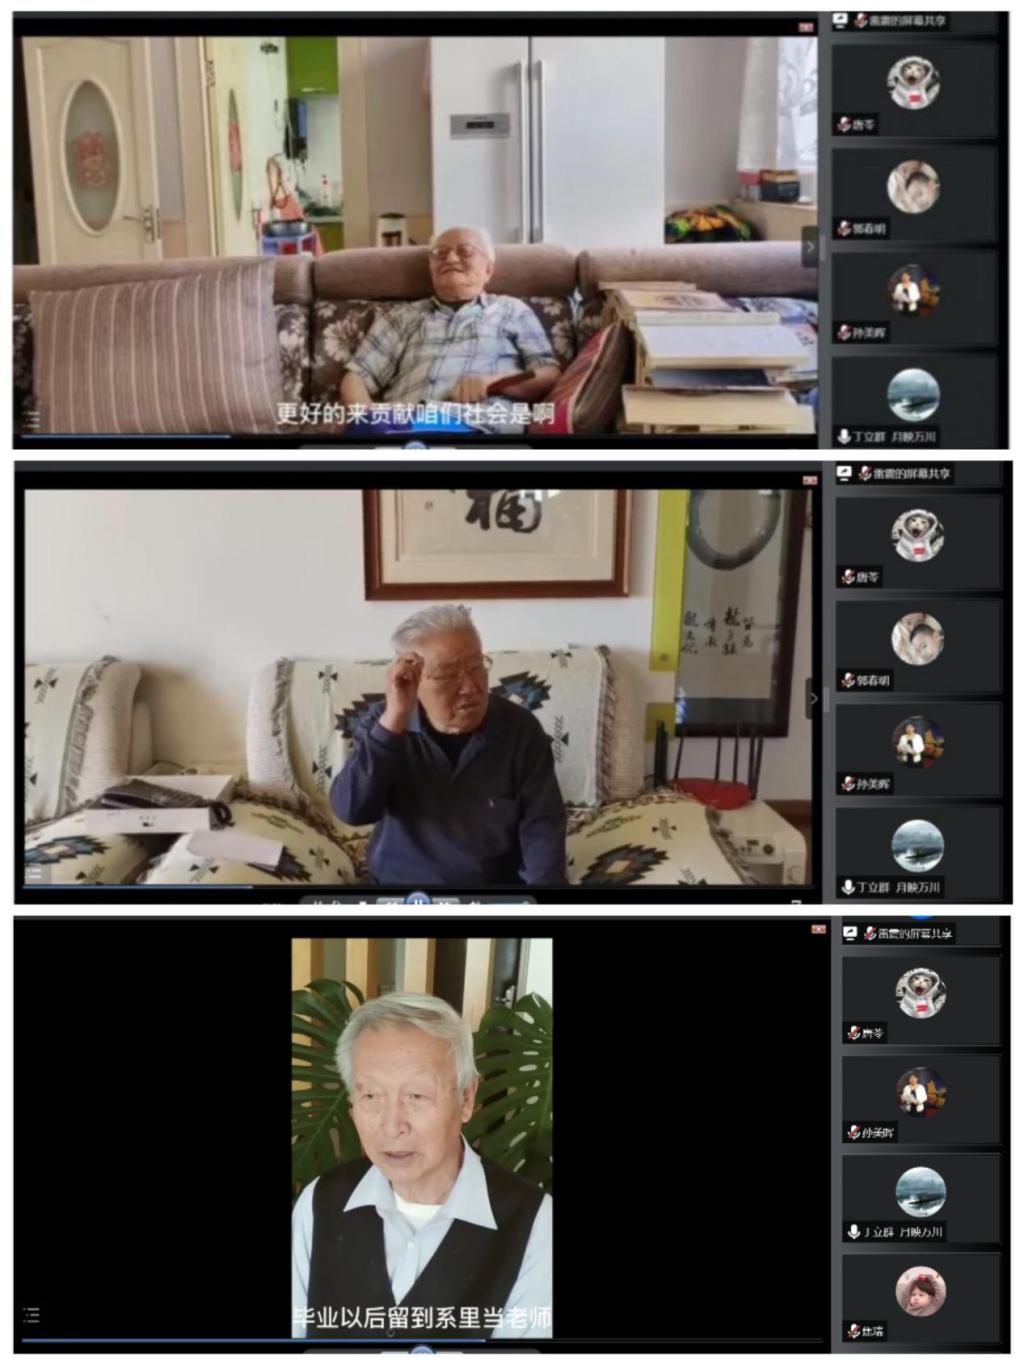Click the playlist icon on the plaid-shirt man video

point(32,419)
